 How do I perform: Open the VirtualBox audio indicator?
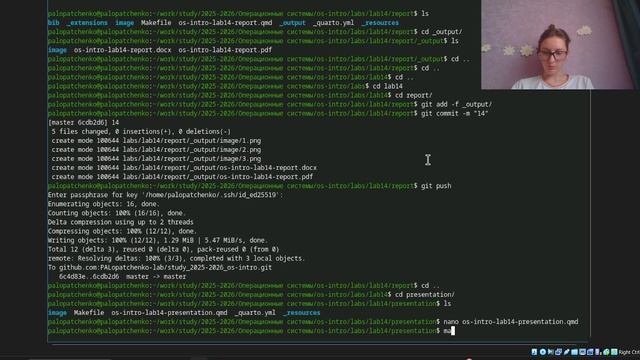[551, 352]
